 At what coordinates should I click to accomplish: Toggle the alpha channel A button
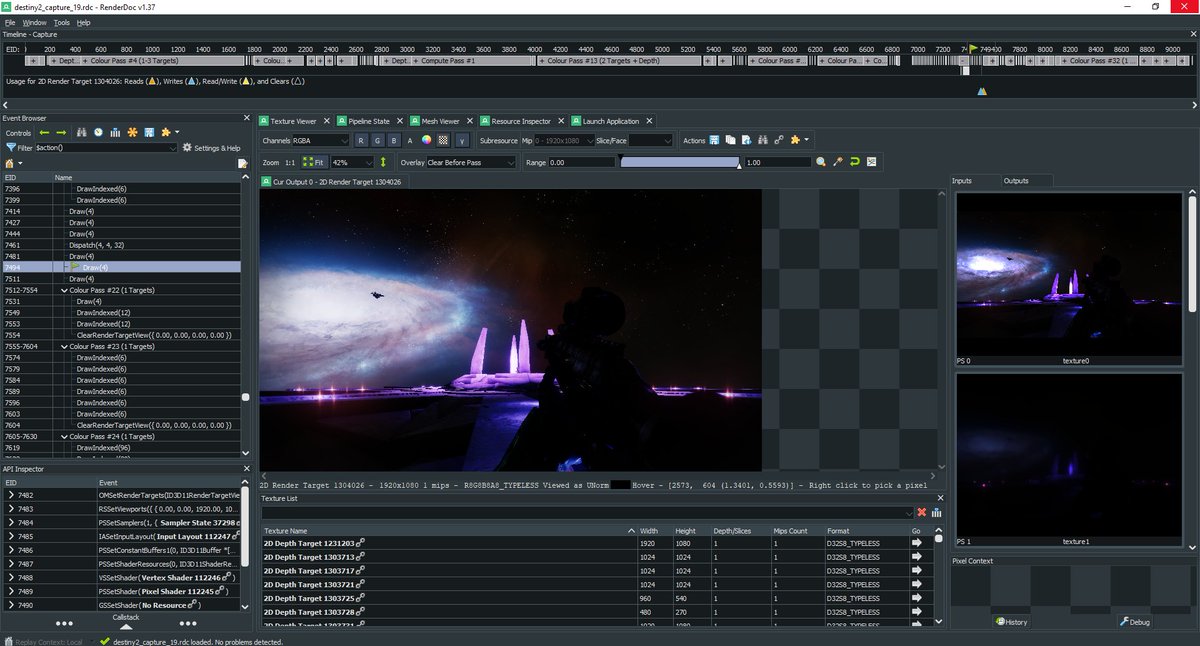(410, 140)
